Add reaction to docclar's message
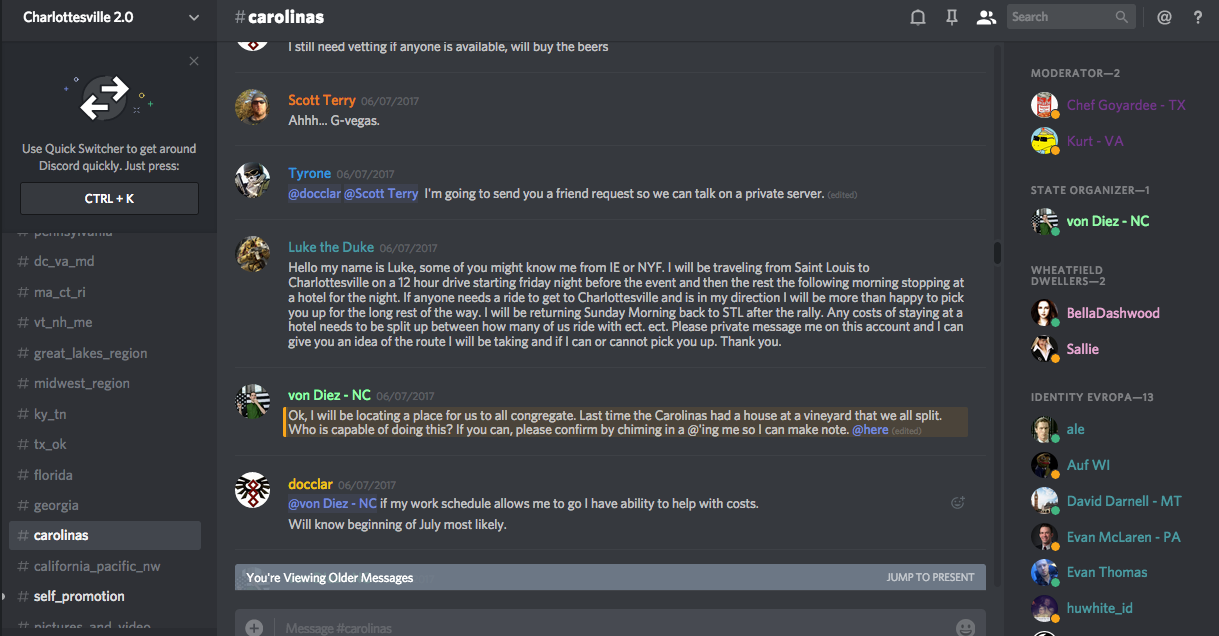Image resolution: width=1219 pixels, height=636 pixels. [x=958, y=503]
